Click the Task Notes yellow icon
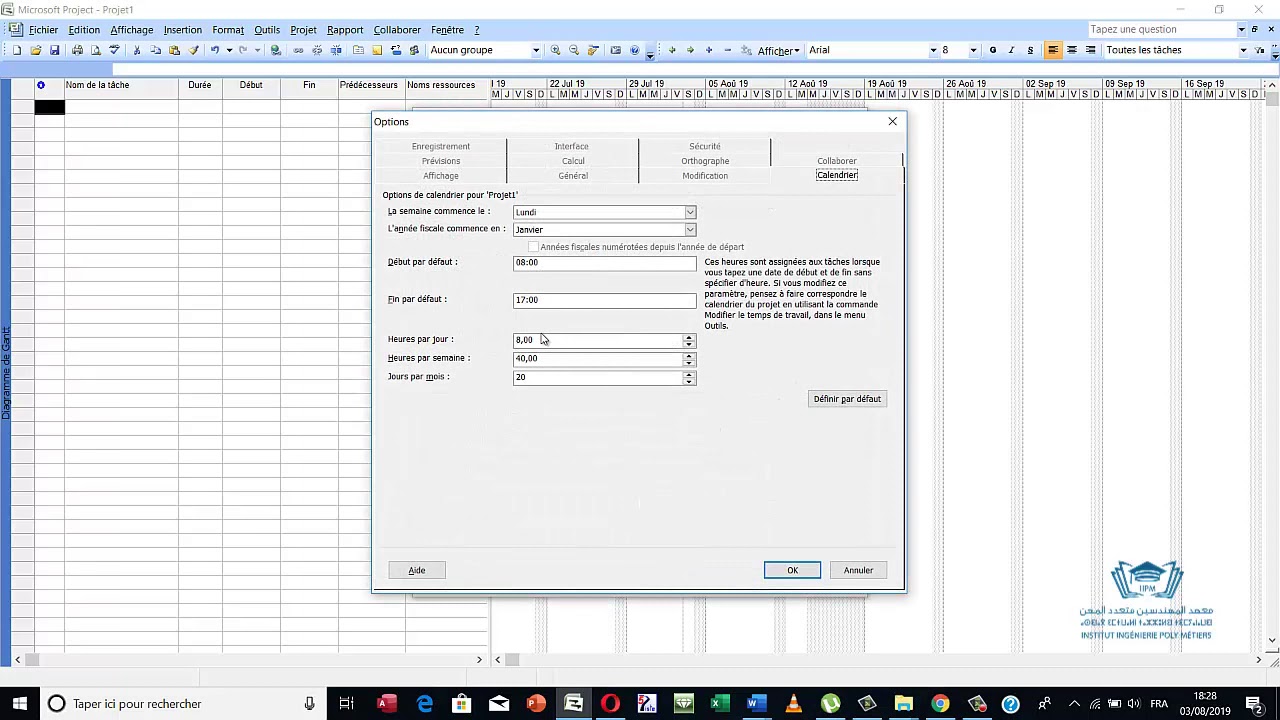Screen dimensions: 1280x720 pyautogui.click(x=377, y=50)
